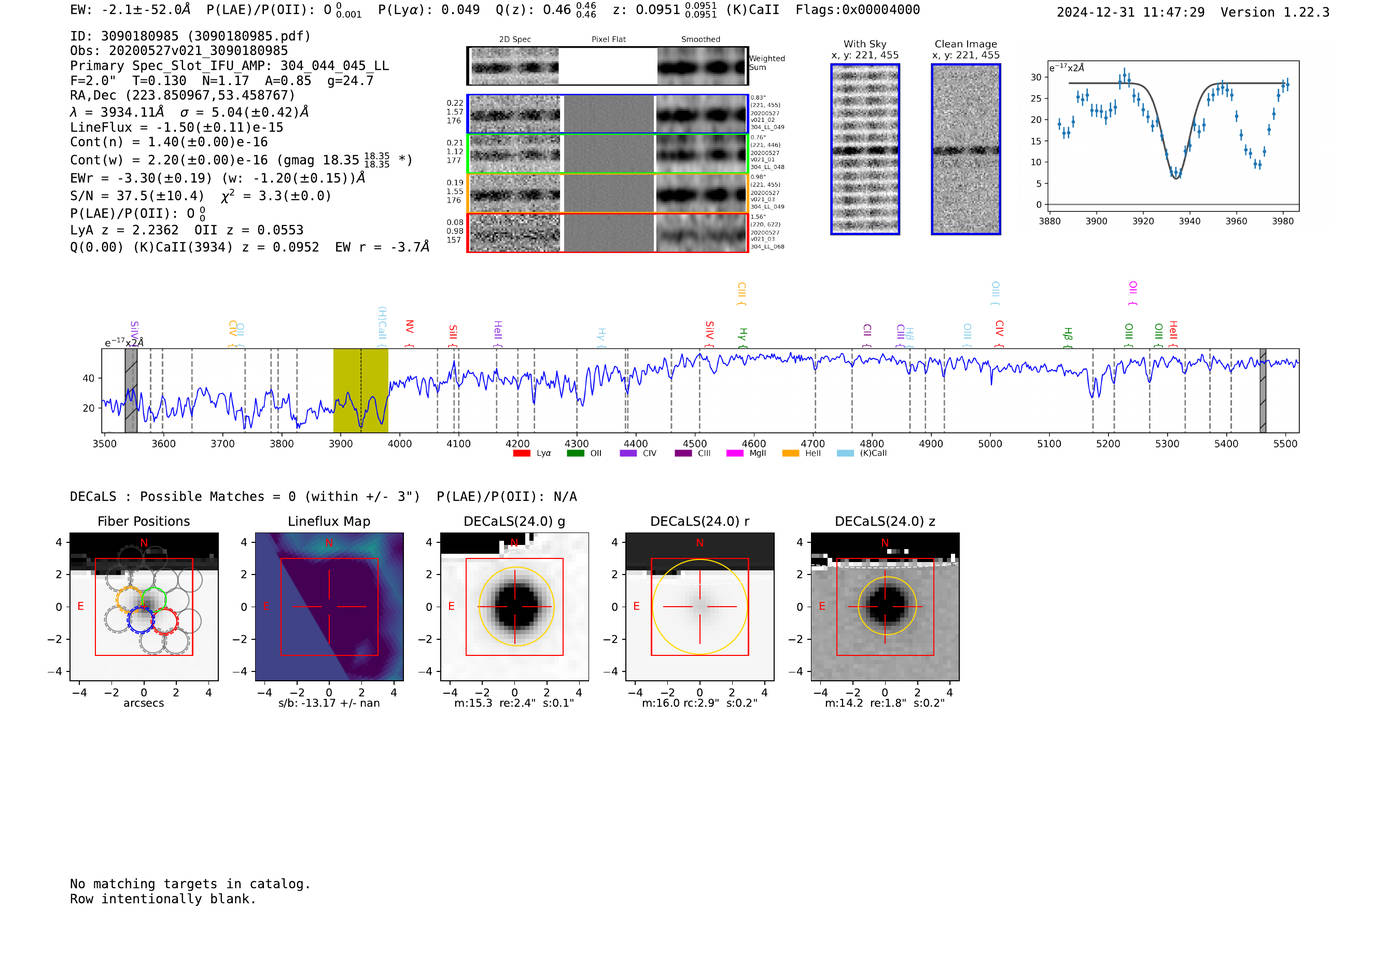This screenshot has width=1400, height=953.
Task: Select the blue-bordered fiber cutout row
Action: [x=607, y=114]
